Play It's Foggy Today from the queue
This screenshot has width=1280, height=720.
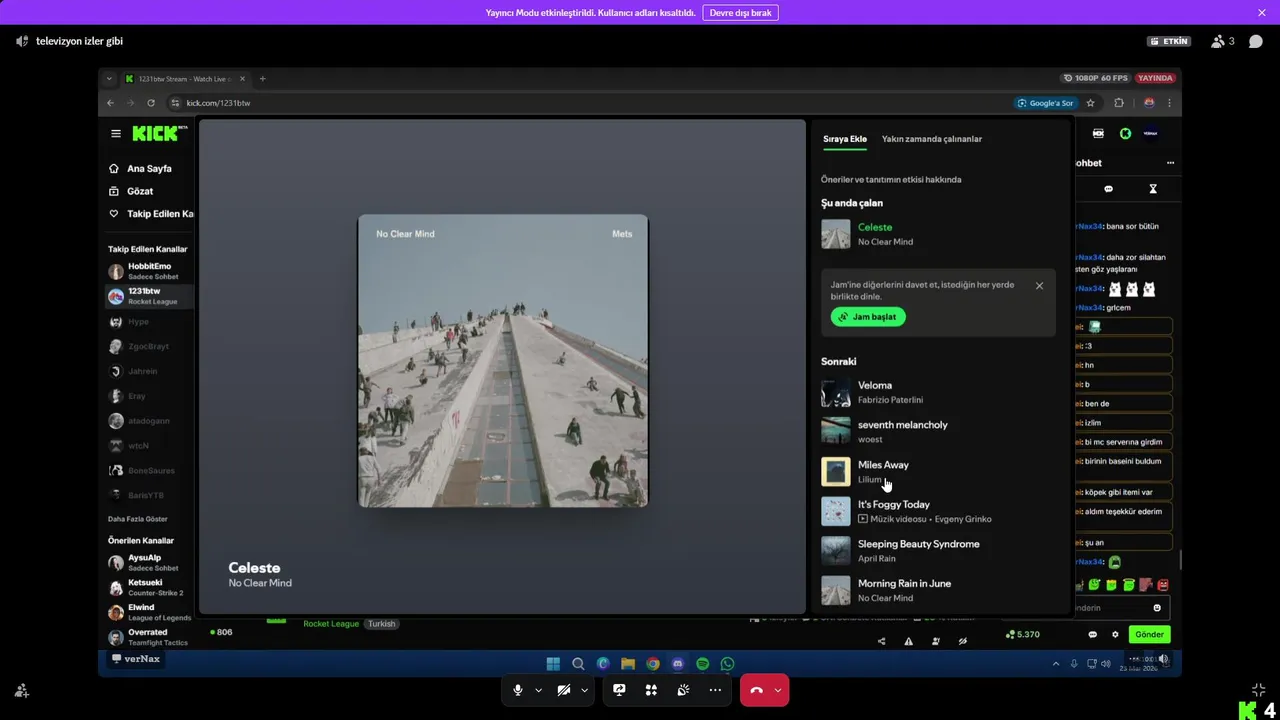click(x=938, y=511)
